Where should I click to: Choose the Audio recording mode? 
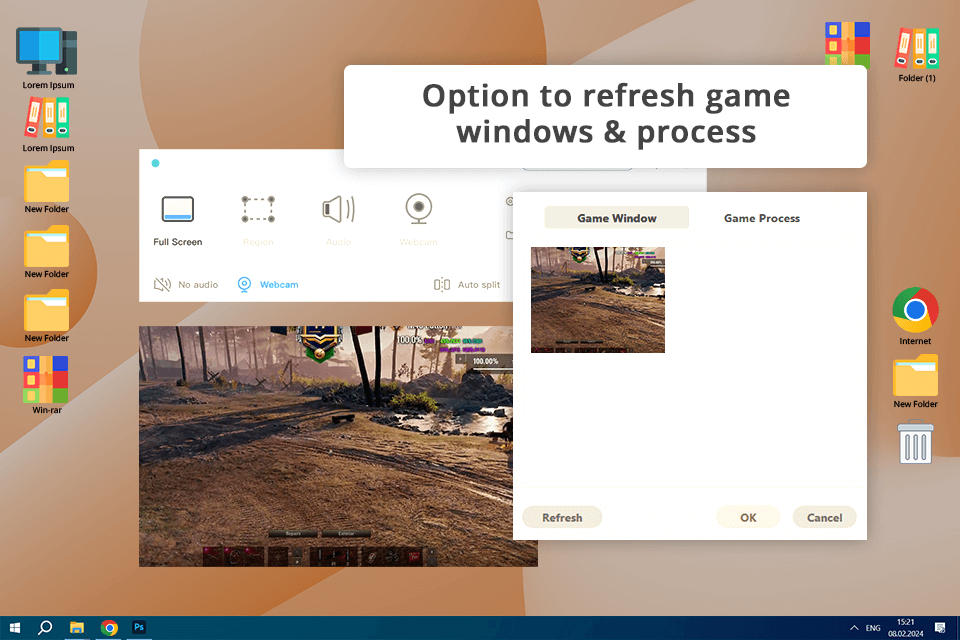click(339, 221)
